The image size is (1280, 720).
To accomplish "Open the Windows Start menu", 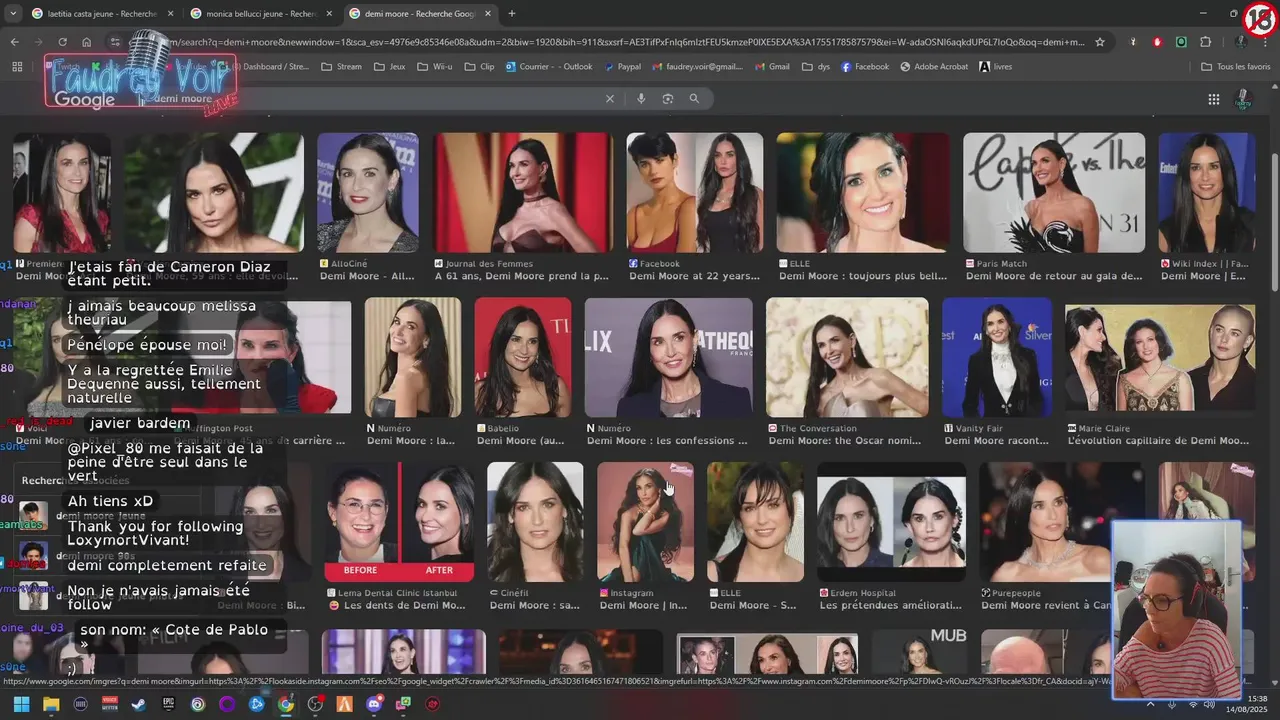I will click(21, 704).
